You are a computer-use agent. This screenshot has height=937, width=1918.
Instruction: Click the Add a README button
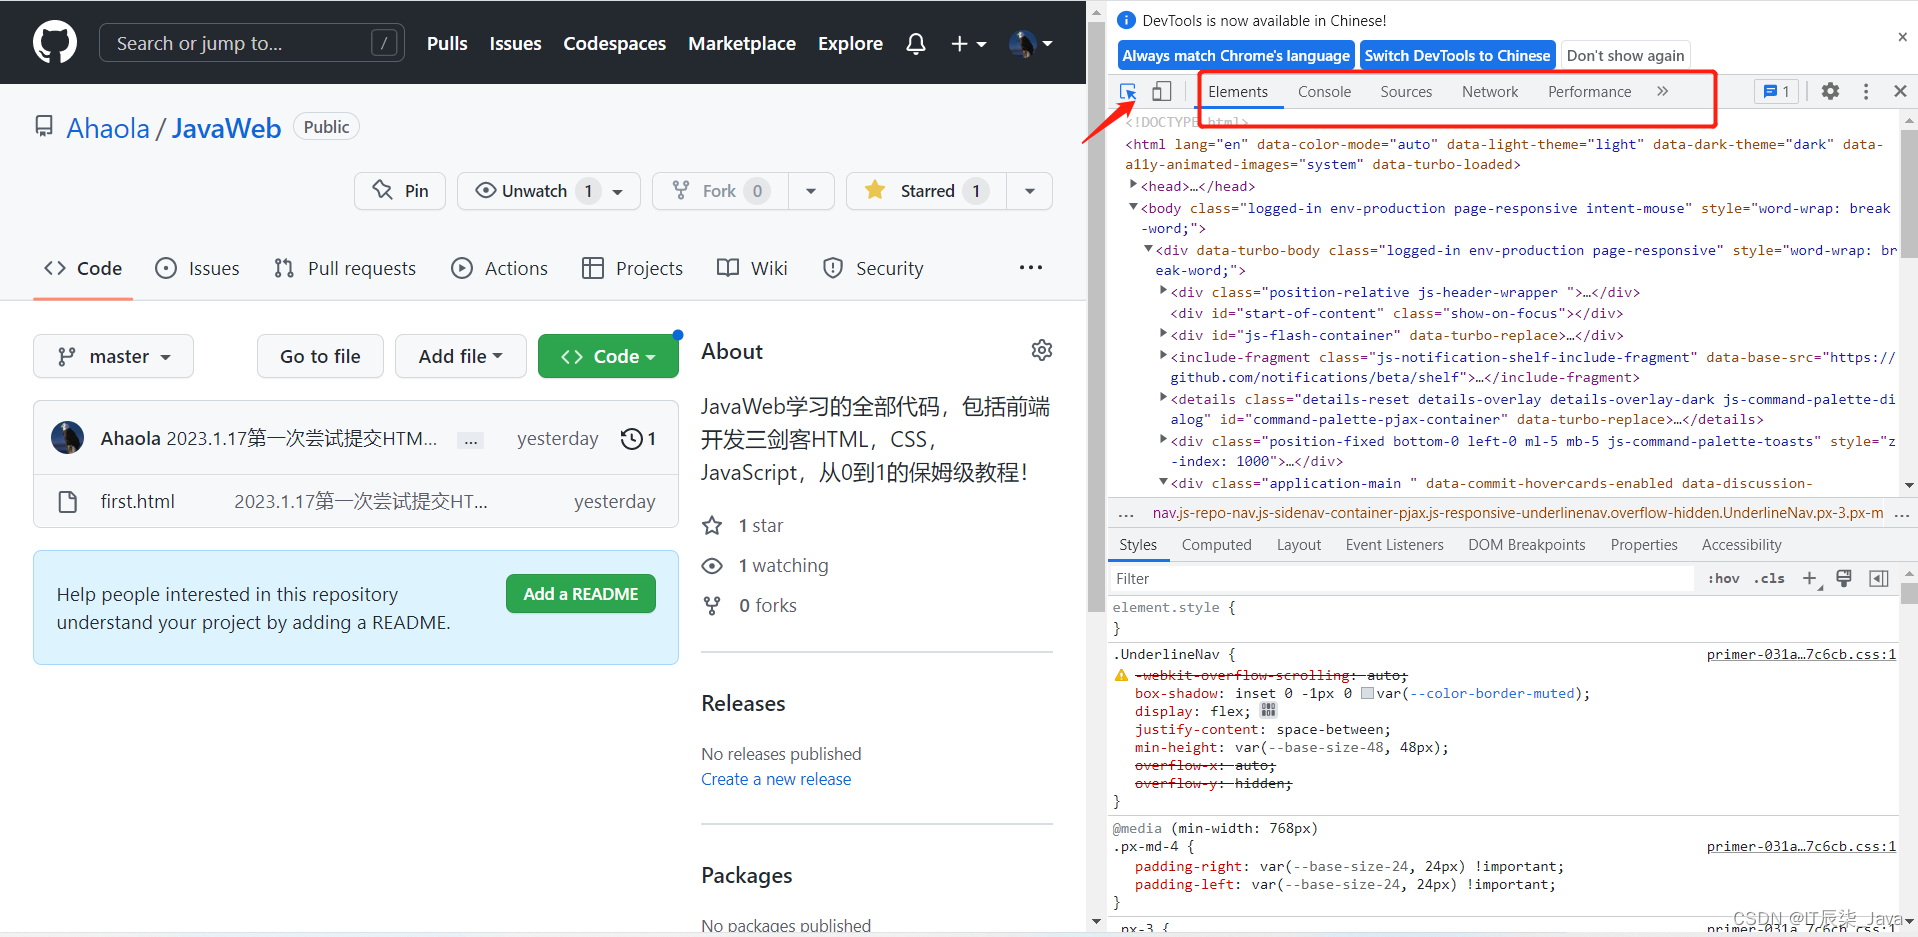[x=581, y=594]
